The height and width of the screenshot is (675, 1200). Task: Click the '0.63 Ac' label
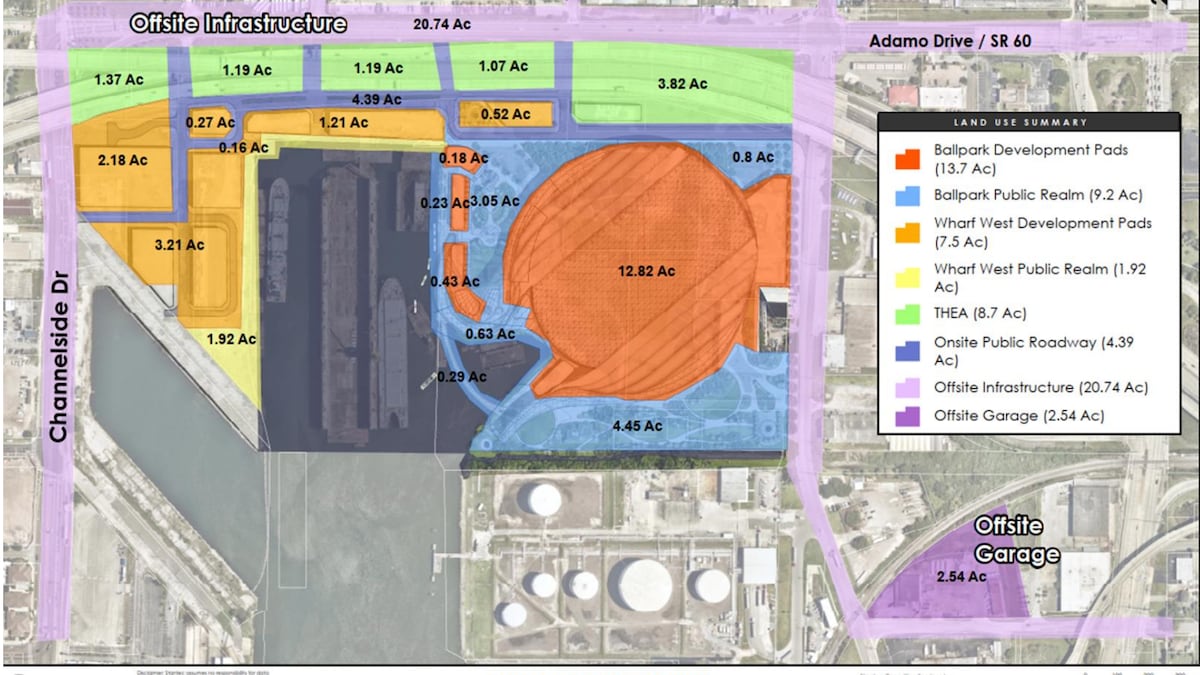coord(490,333)
